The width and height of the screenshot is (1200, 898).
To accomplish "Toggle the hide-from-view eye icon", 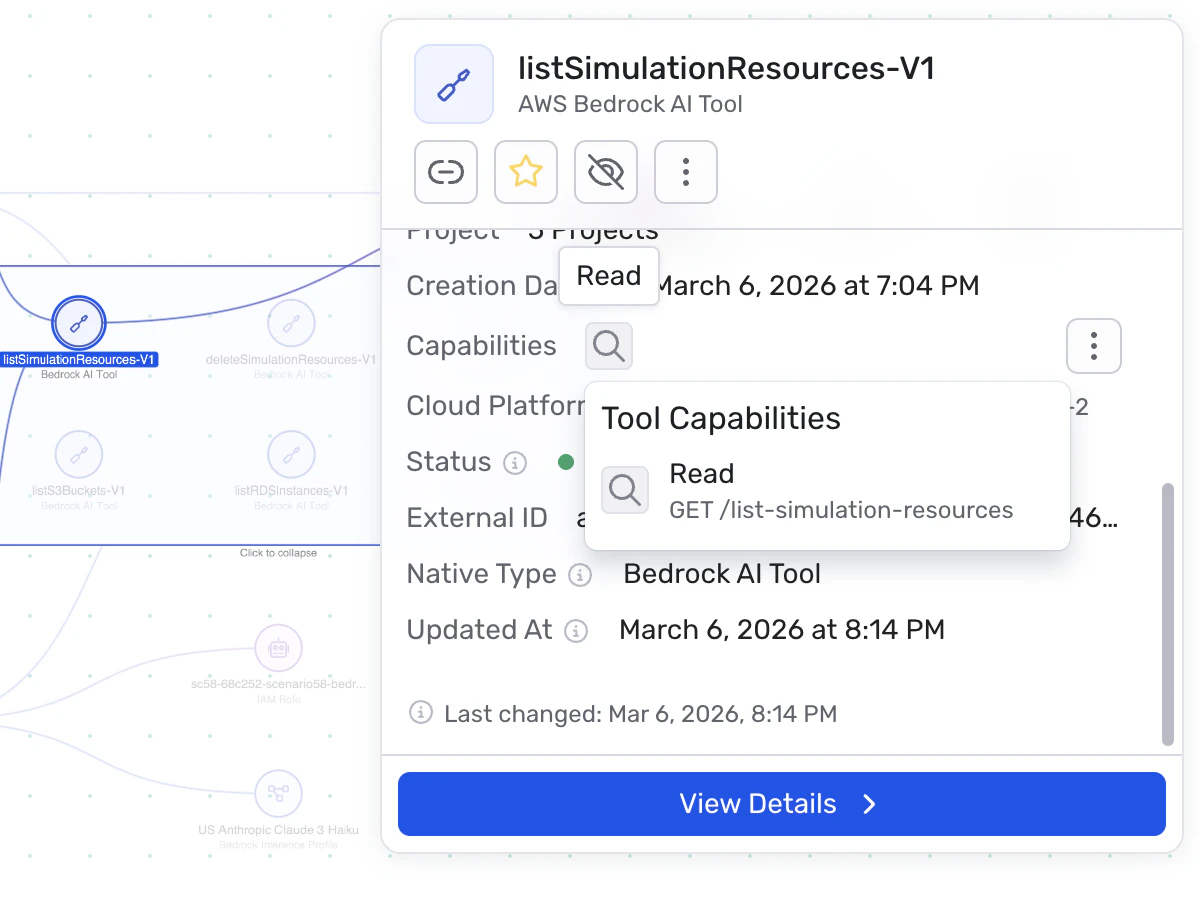I will pyautogui.click(x=606, y=172).
